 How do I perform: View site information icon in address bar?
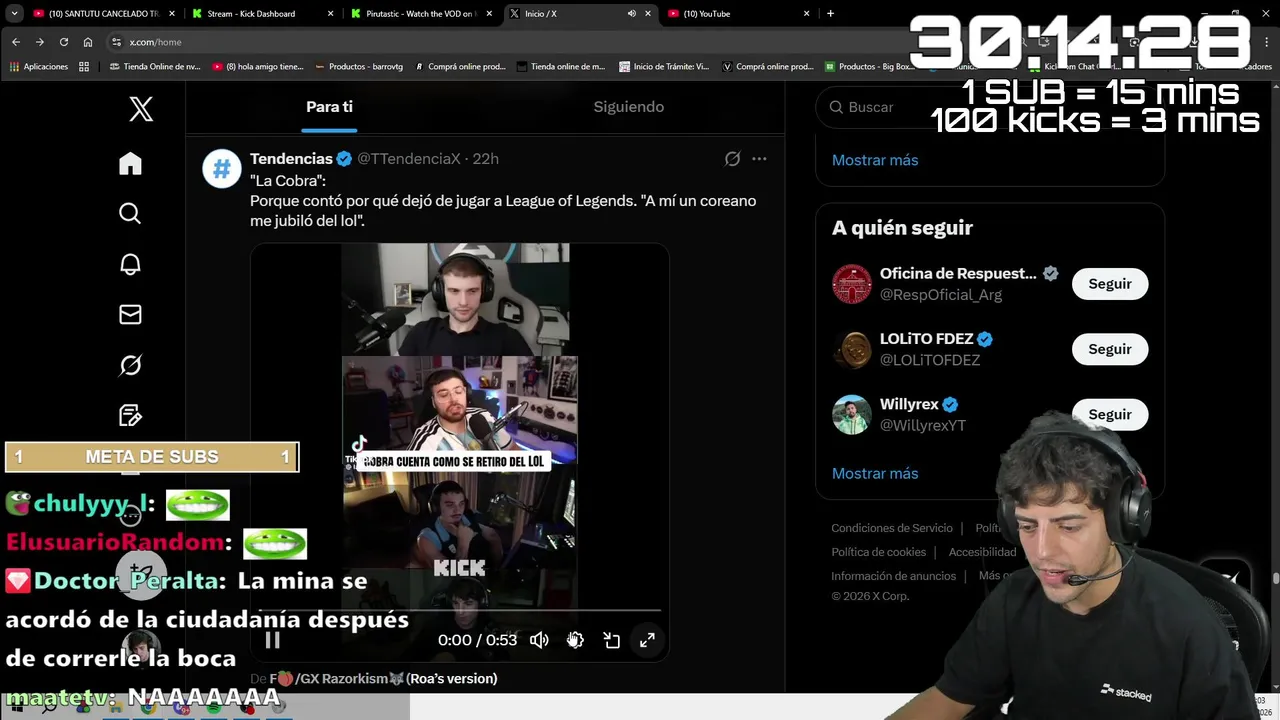click(117, 42)
